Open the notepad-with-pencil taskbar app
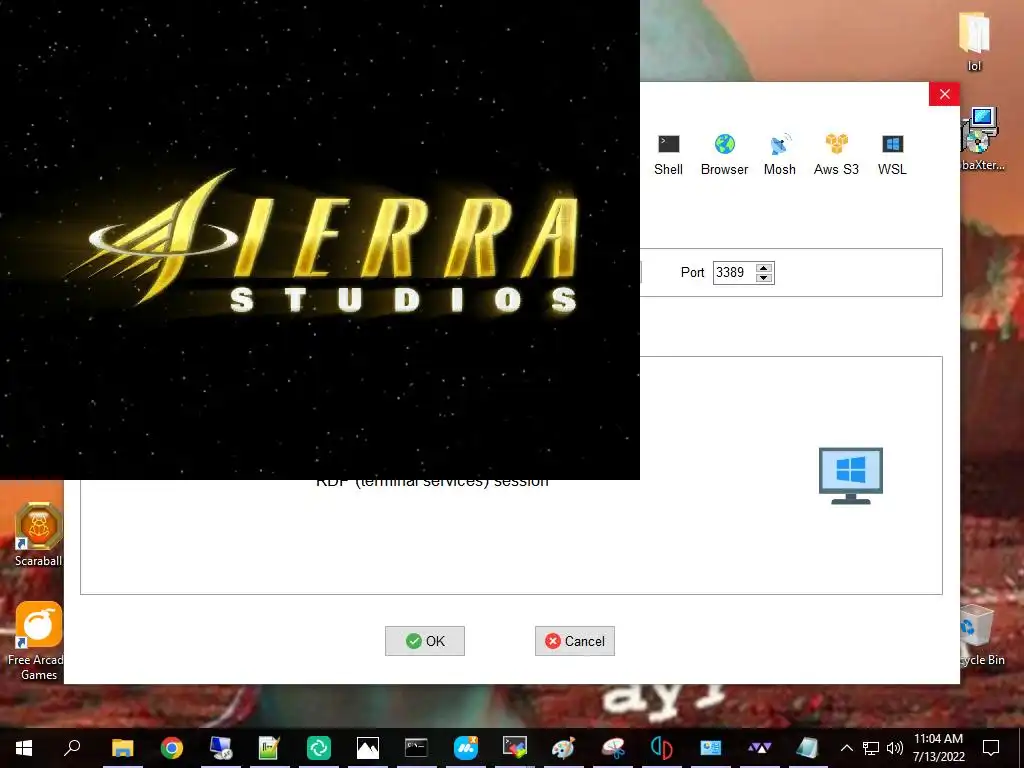This screenshot has width=1024, height=768. 269,748
